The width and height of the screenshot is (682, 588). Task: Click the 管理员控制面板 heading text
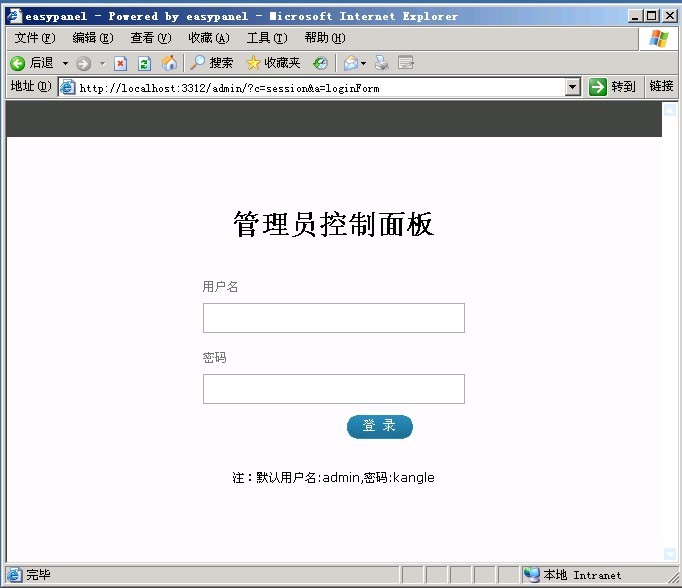click(334, 224)
